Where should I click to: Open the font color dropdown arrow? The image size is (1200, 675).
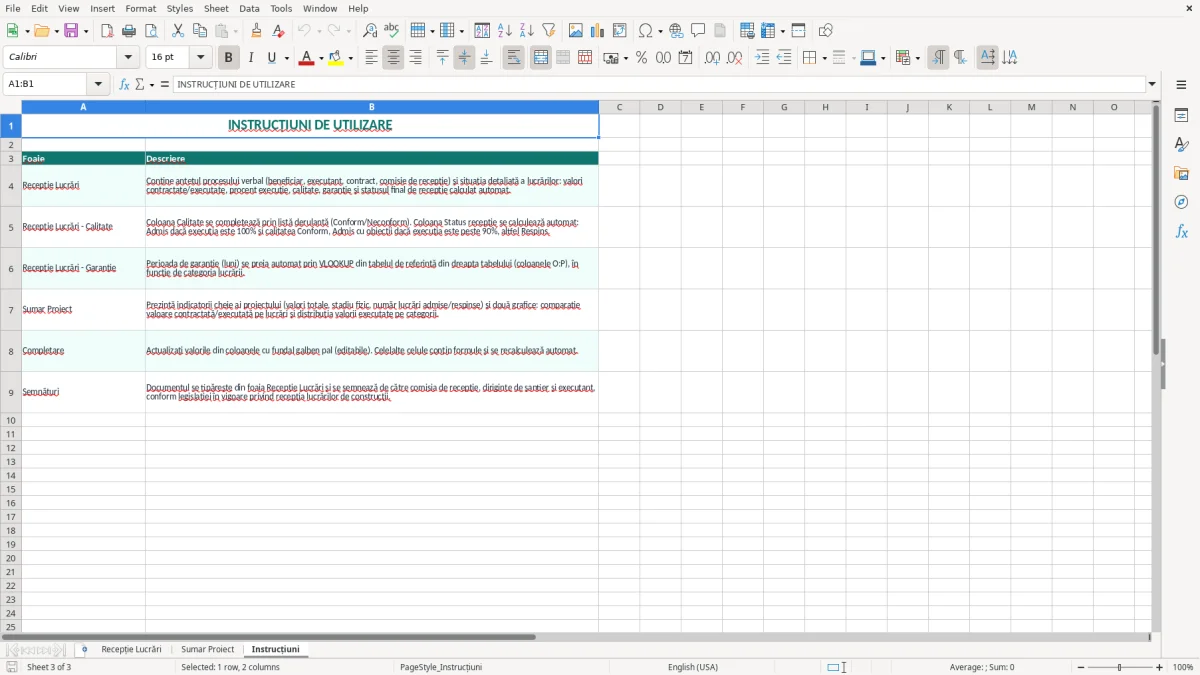click(321, 58)
